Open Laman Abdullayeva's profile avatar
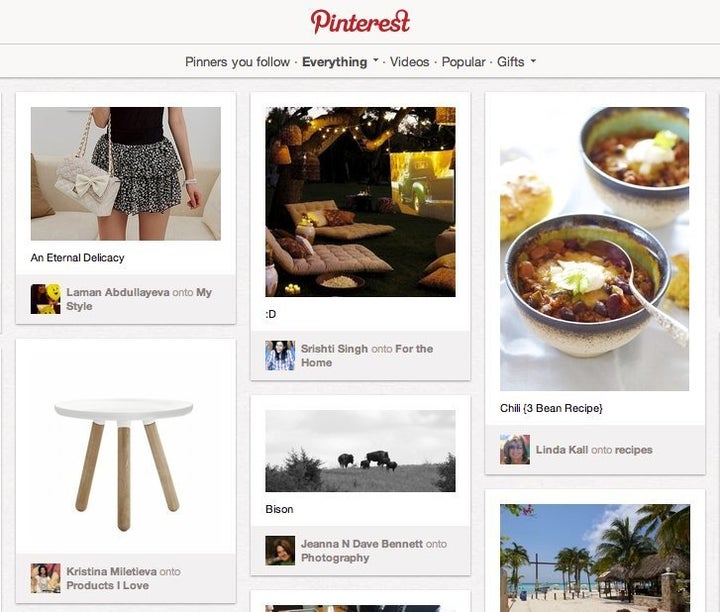Image resolution: width=720 pixels, height=612 pixels. pyautogui.click(x=45, y=299)
